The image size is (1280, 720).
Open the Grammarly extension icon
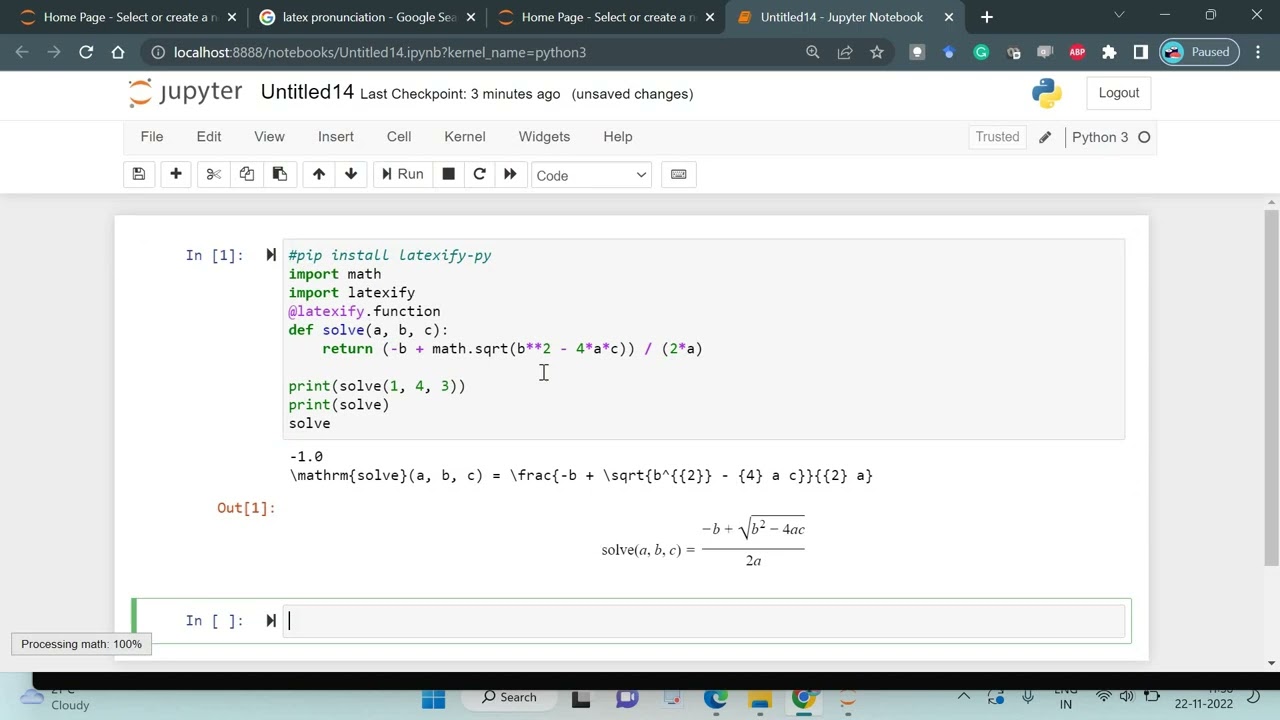coord(981,52)
